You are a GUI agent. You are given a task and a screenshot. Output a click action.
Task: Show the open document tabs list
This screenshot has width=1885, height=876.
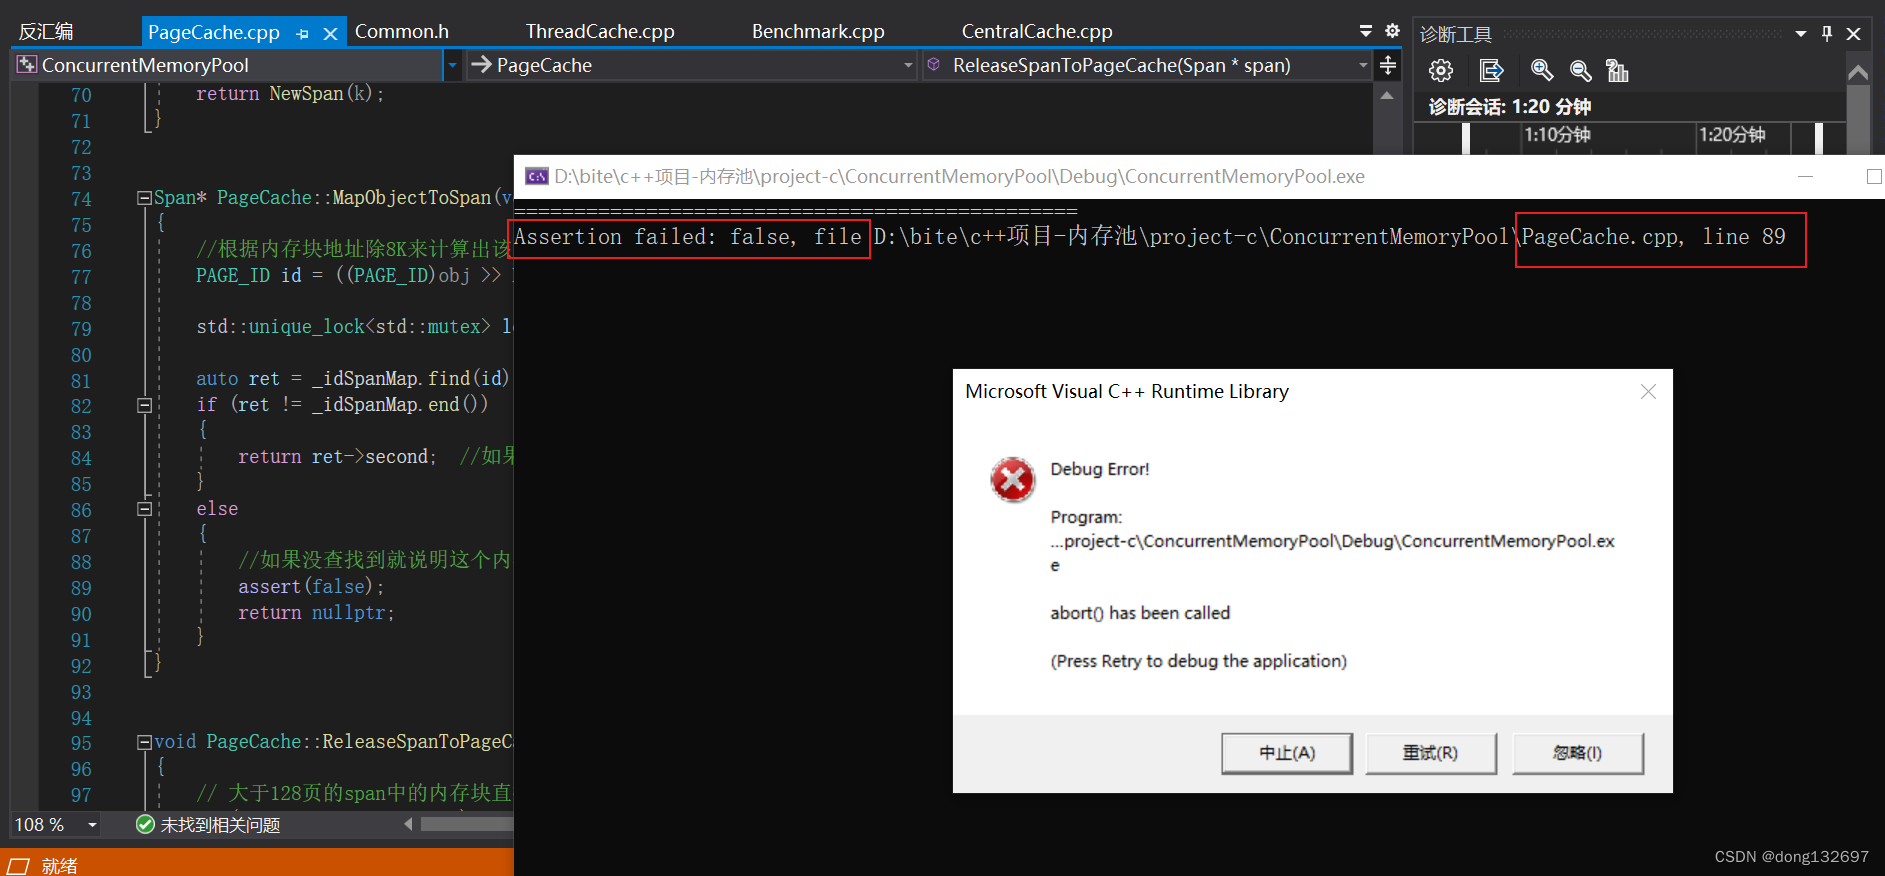pos(1366,31)
